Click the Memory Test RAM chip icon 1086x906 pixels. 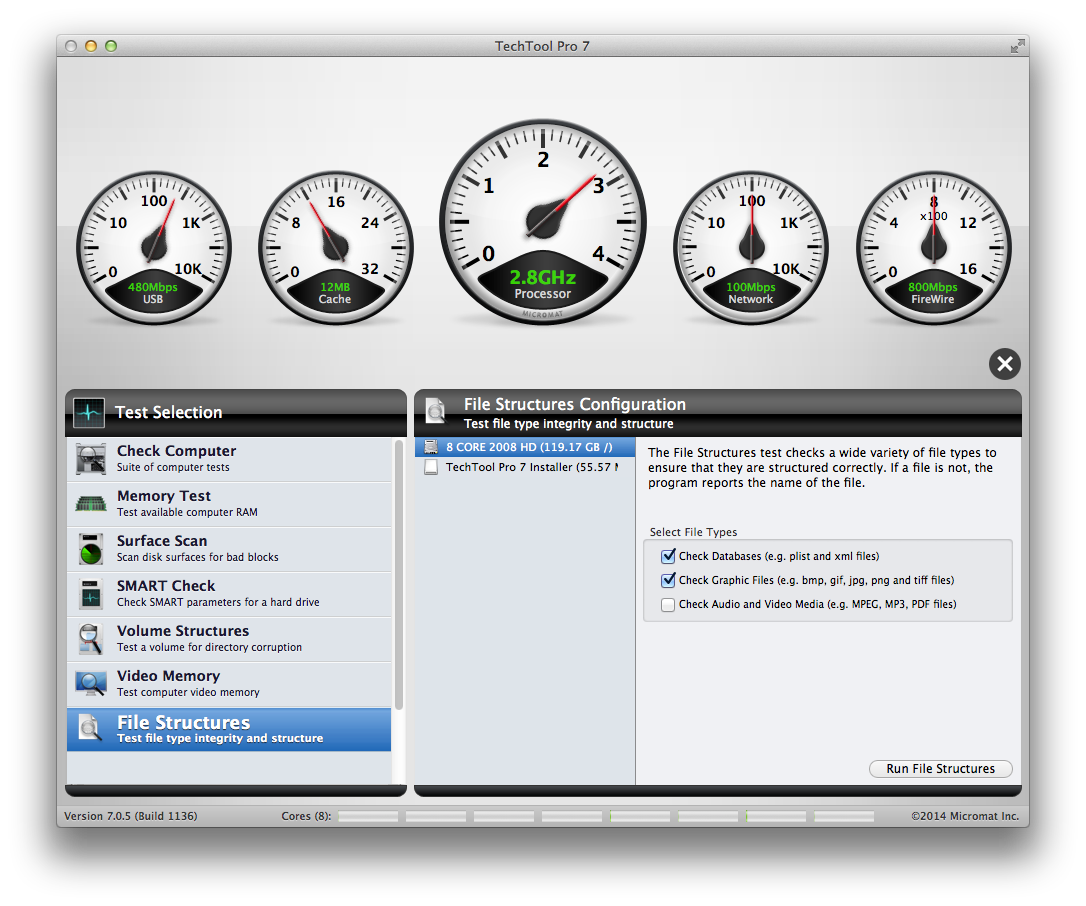tap(91, 504)
